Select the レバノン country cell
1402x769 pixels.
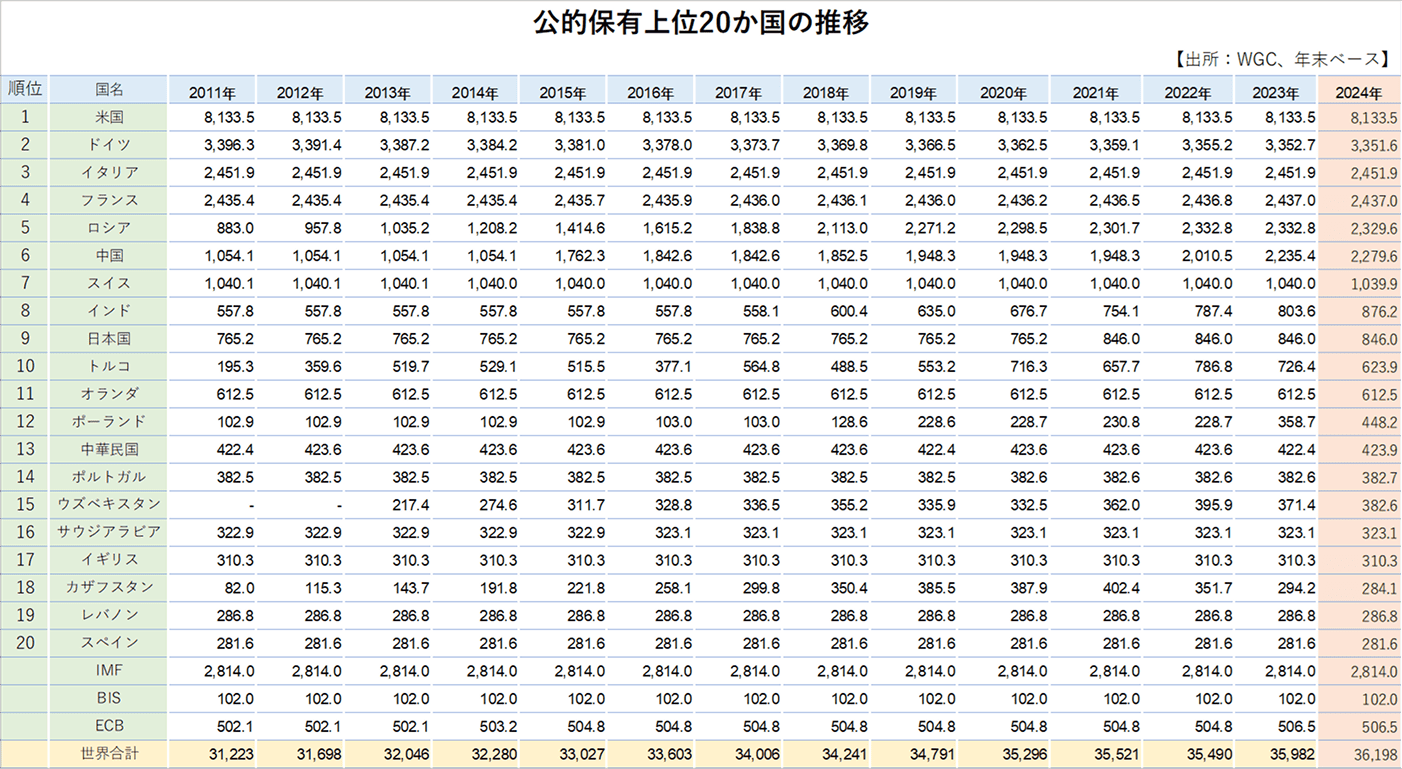(x=109, y=615)
